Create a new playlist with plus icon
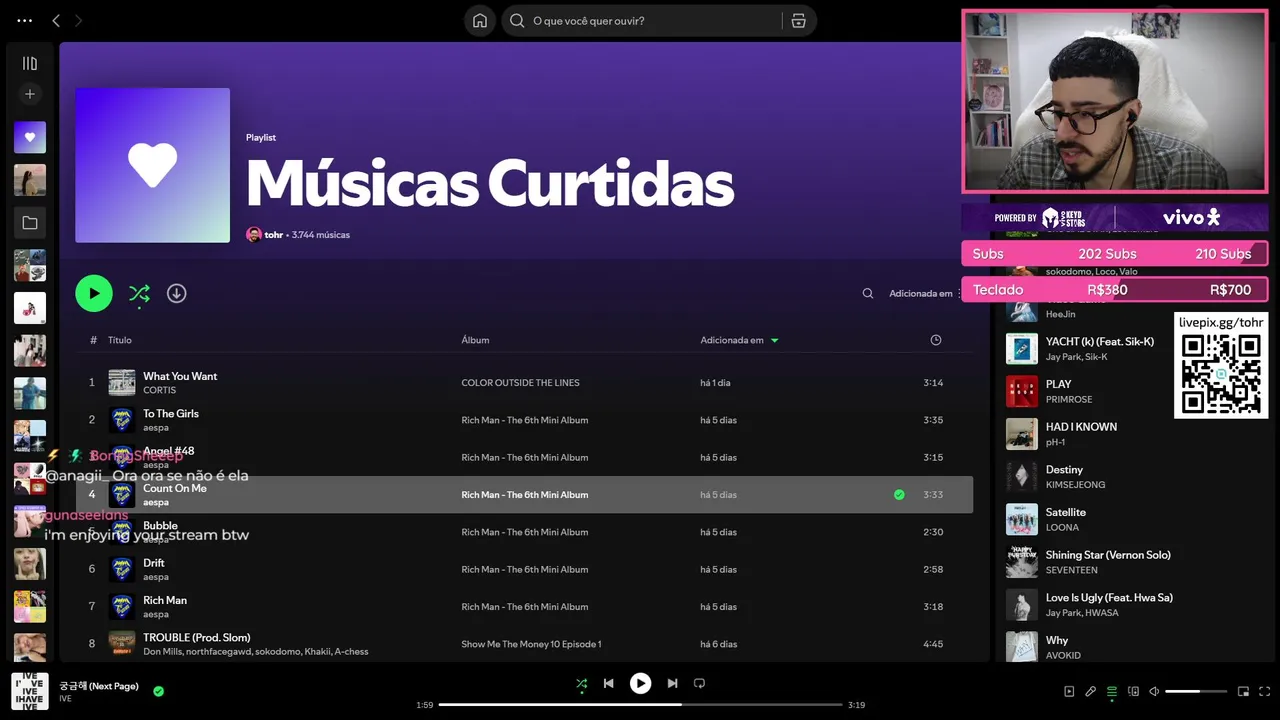The height and width of the screenshot is (720, 1280). coord(30,94)
